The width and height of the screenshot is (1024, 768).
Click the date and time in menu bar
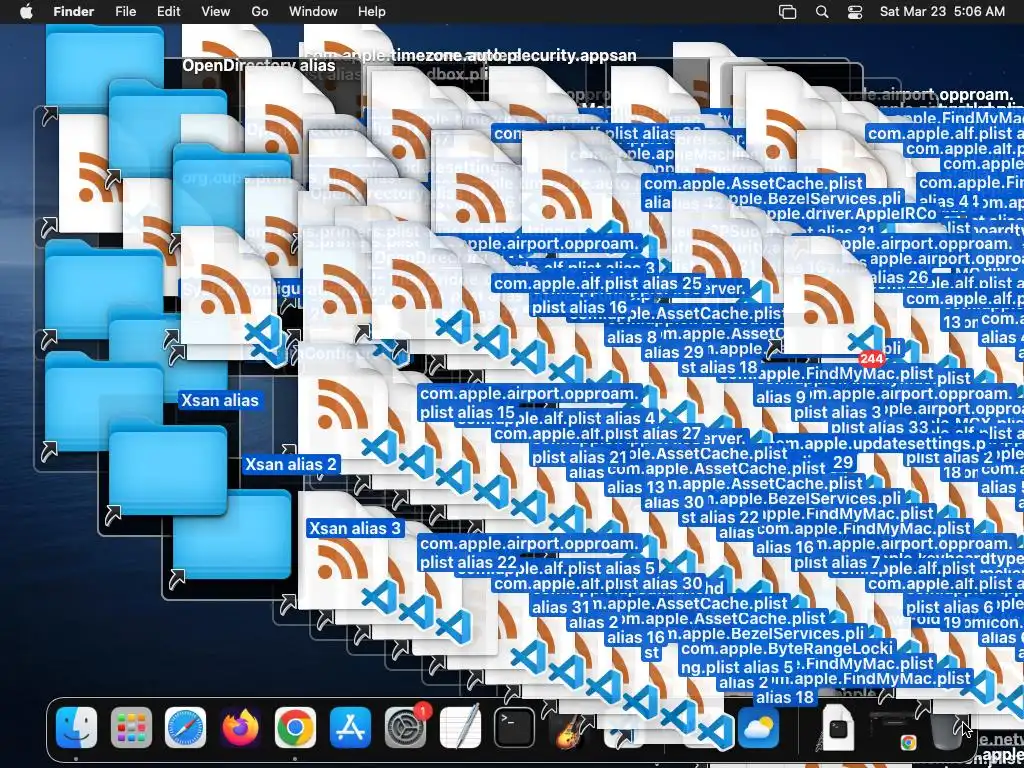(942, 12)
